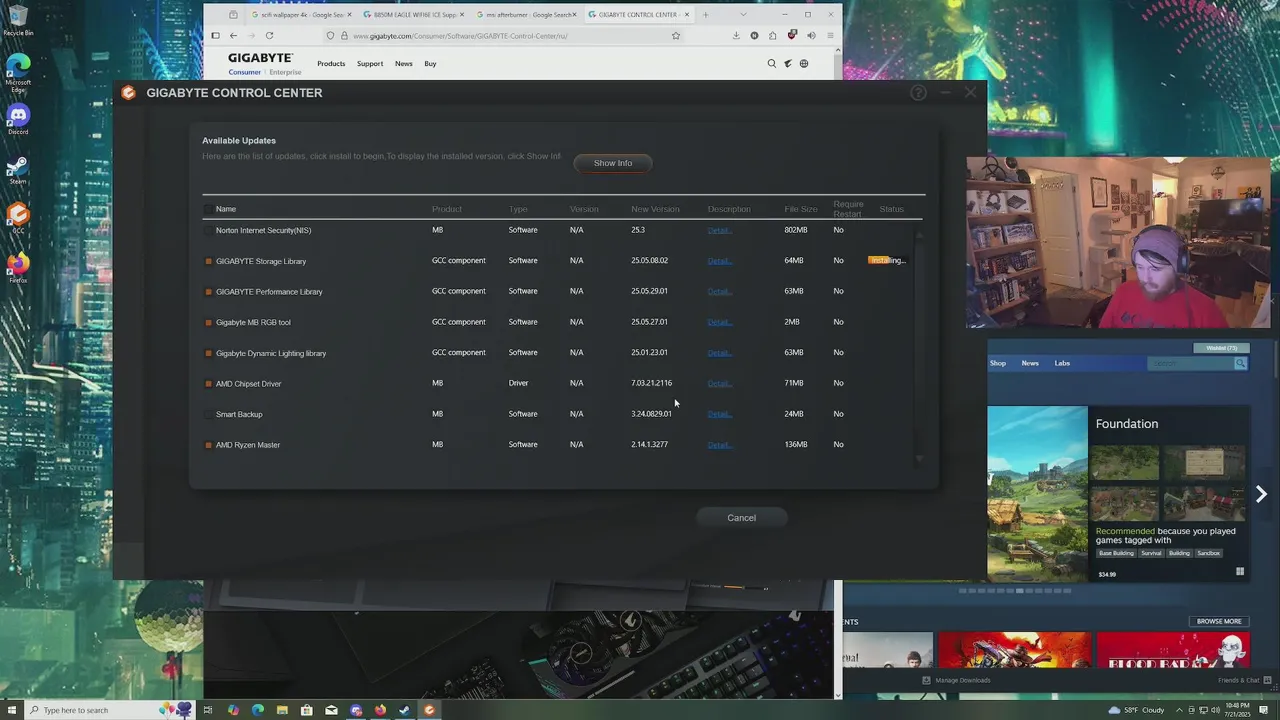
Task: Open Firefox downloads panel icon
Action: [736, 36]
